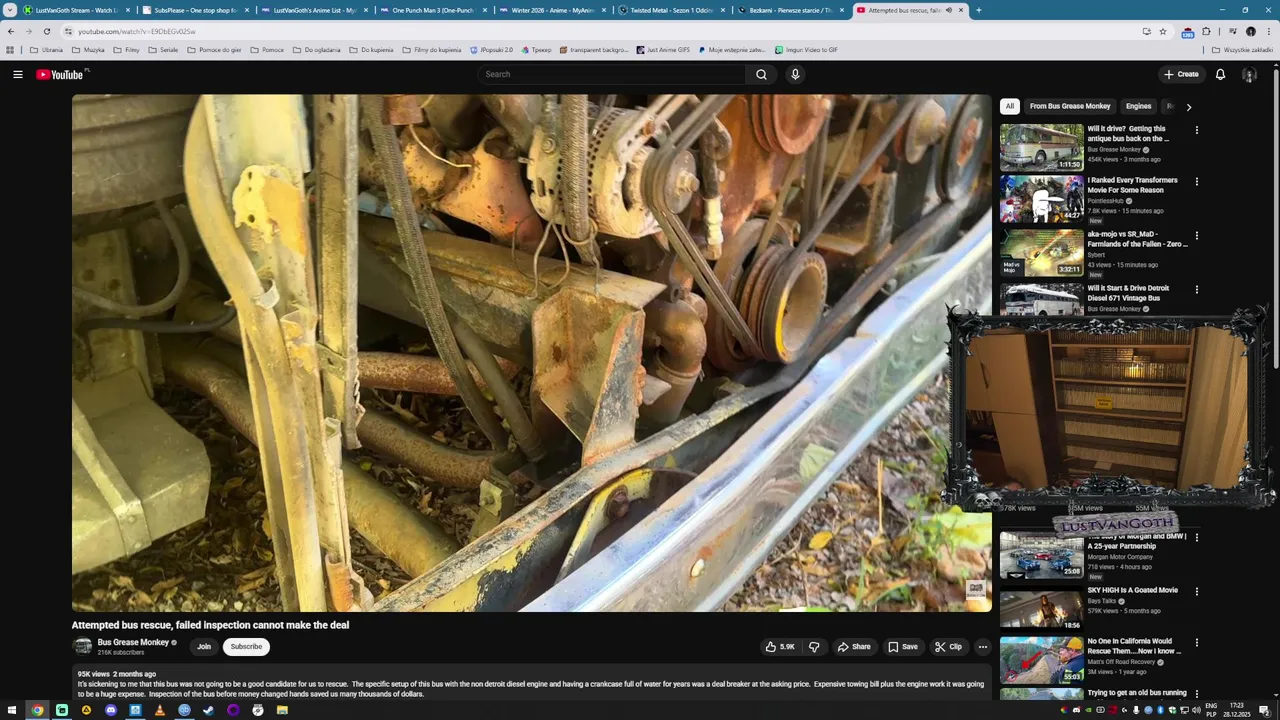Open 'Do oglądania' bookmarks folder
This screenshot has height=720, width=1280.
coord(317,49)
